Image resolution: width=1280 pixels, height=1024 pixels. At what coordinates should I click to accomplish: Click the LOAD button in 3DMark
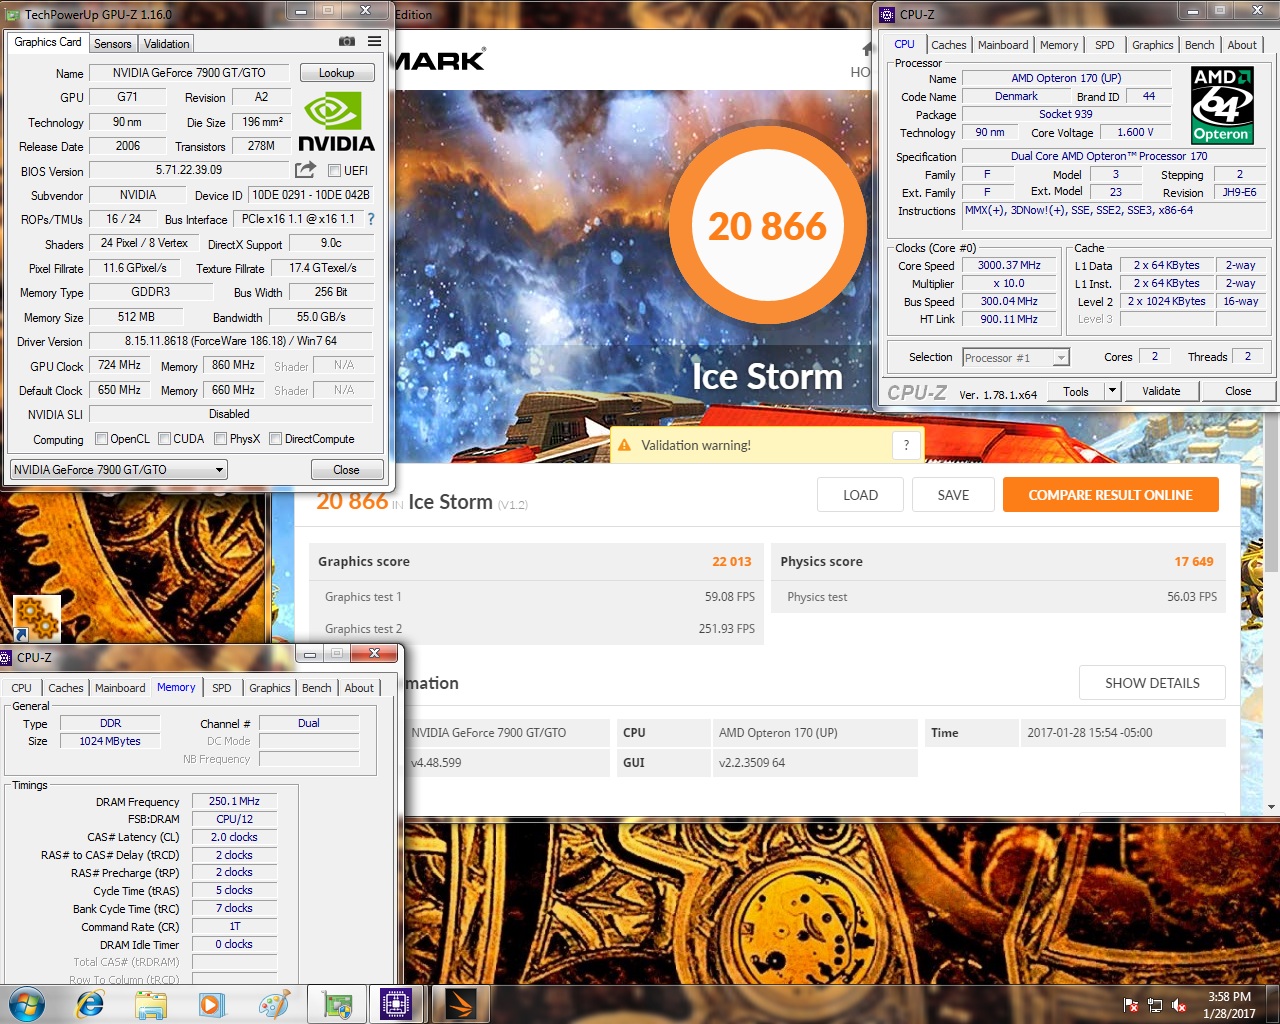tap(860, 495)
